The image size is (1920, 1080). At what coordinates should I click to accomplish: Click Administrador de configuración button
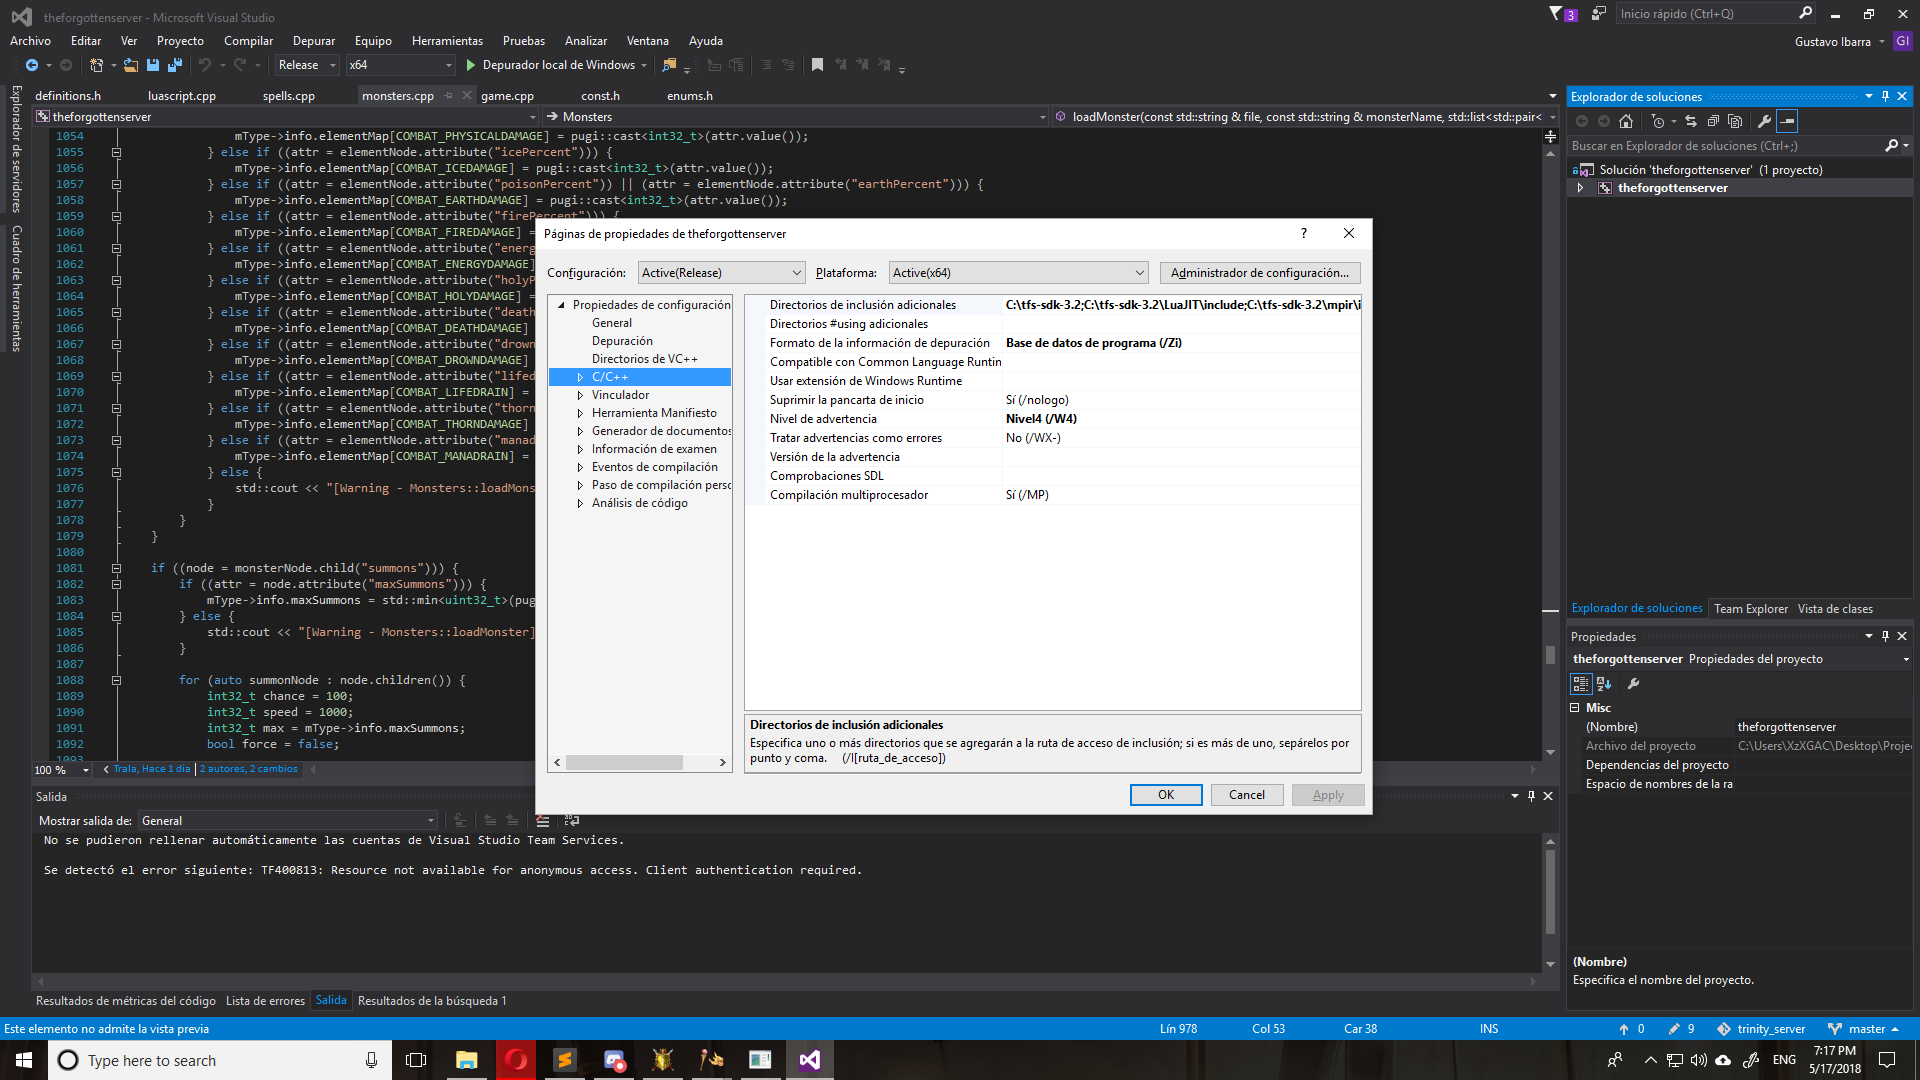(x=1260, y=273)
